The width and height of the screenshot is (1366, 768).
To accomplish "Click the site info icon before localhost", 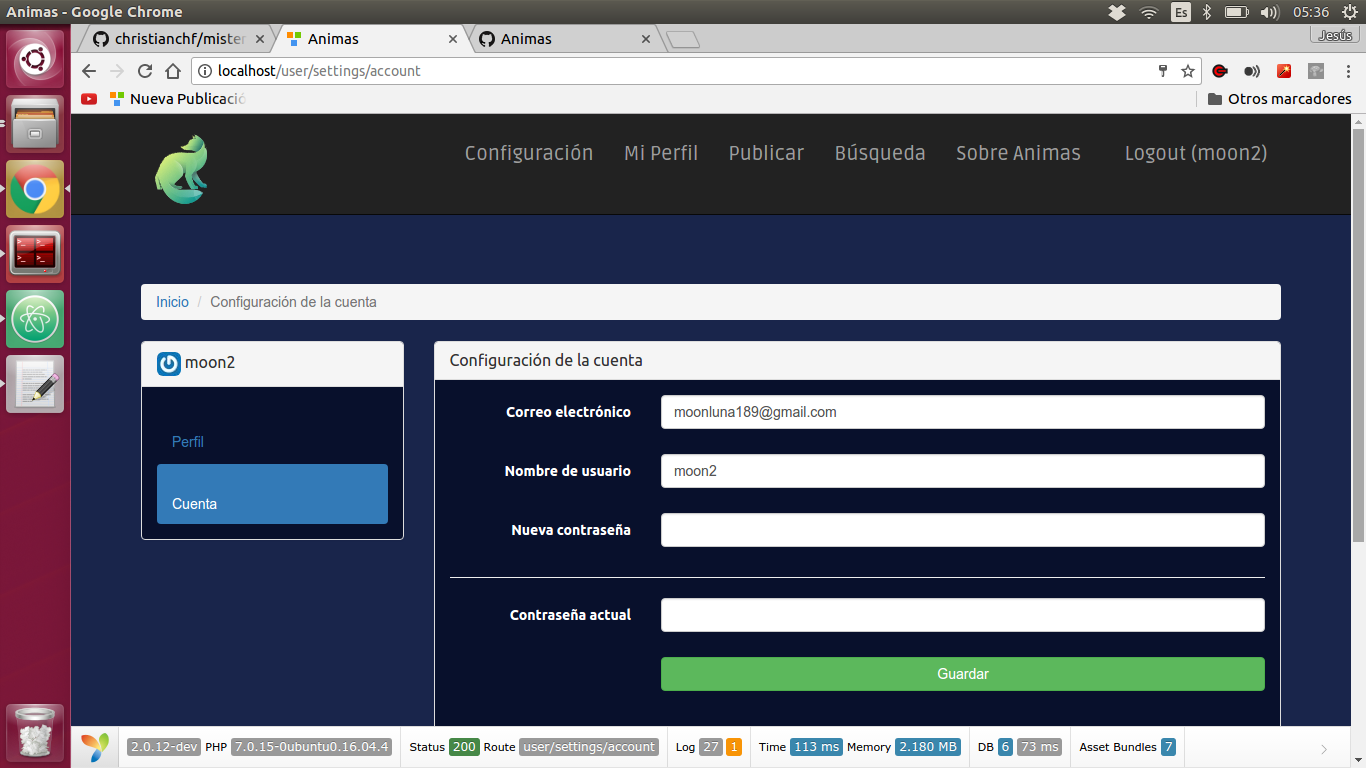I will pos(206,71).
